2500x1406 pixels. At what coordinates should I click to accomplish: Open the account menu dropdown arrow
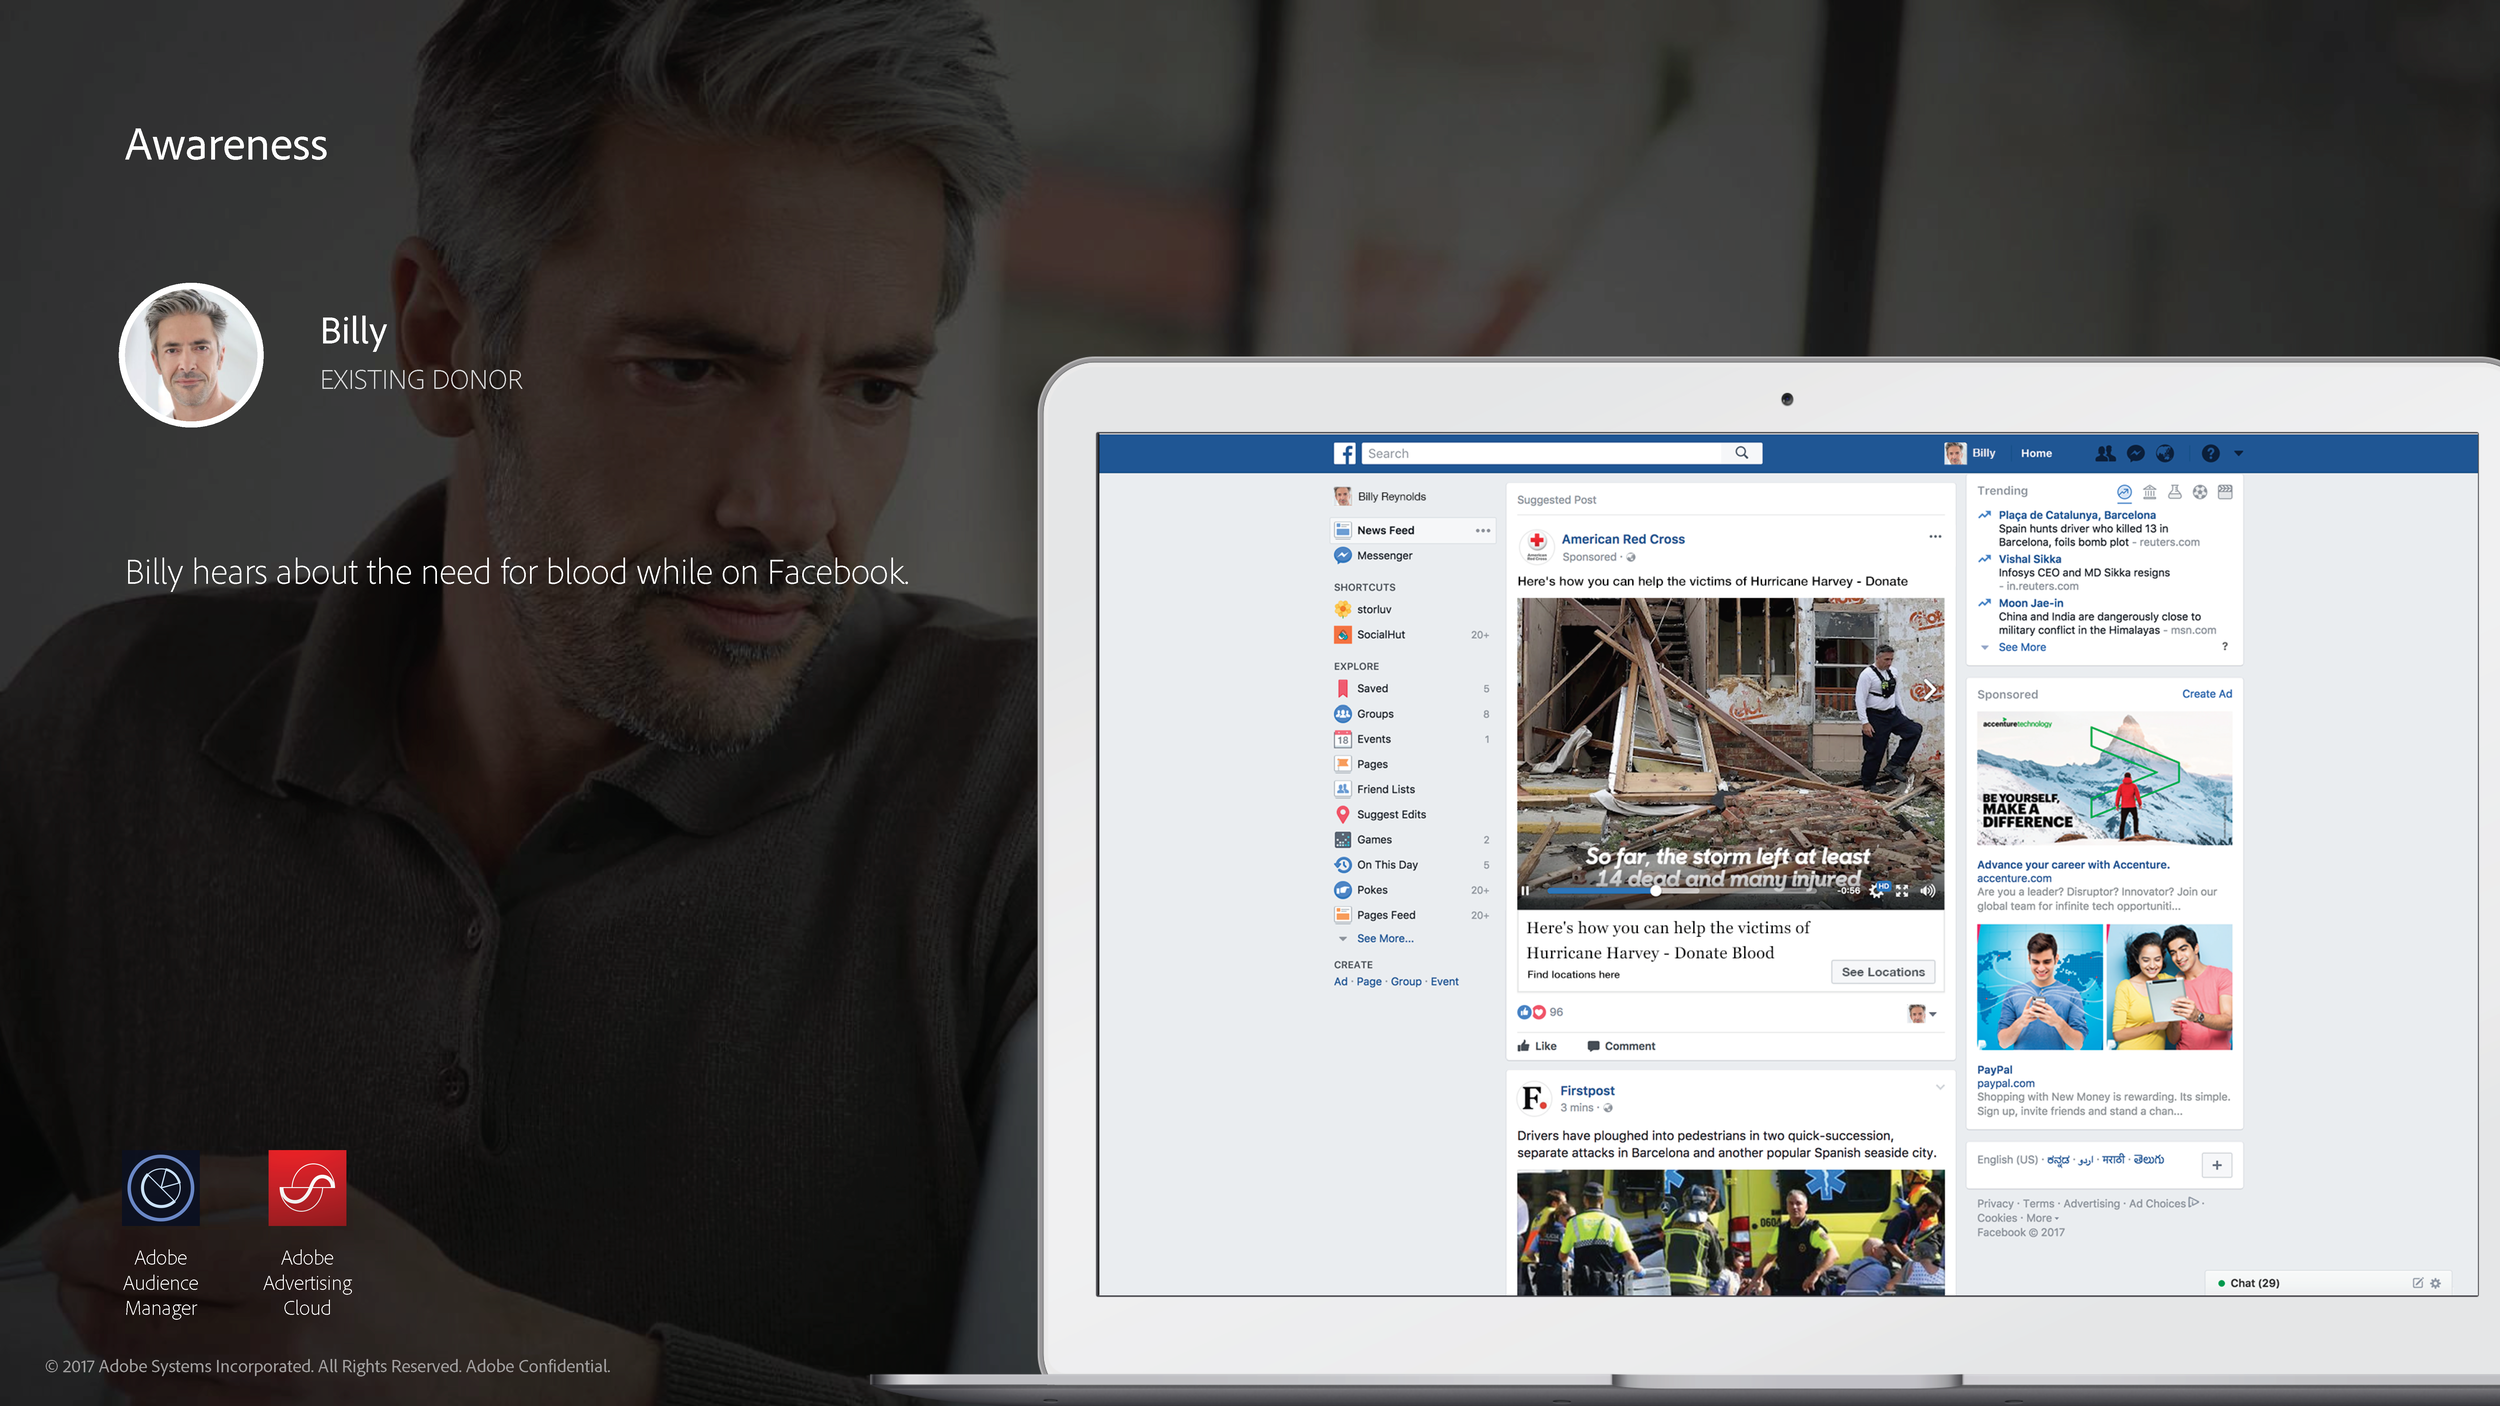click(2238, 453)
